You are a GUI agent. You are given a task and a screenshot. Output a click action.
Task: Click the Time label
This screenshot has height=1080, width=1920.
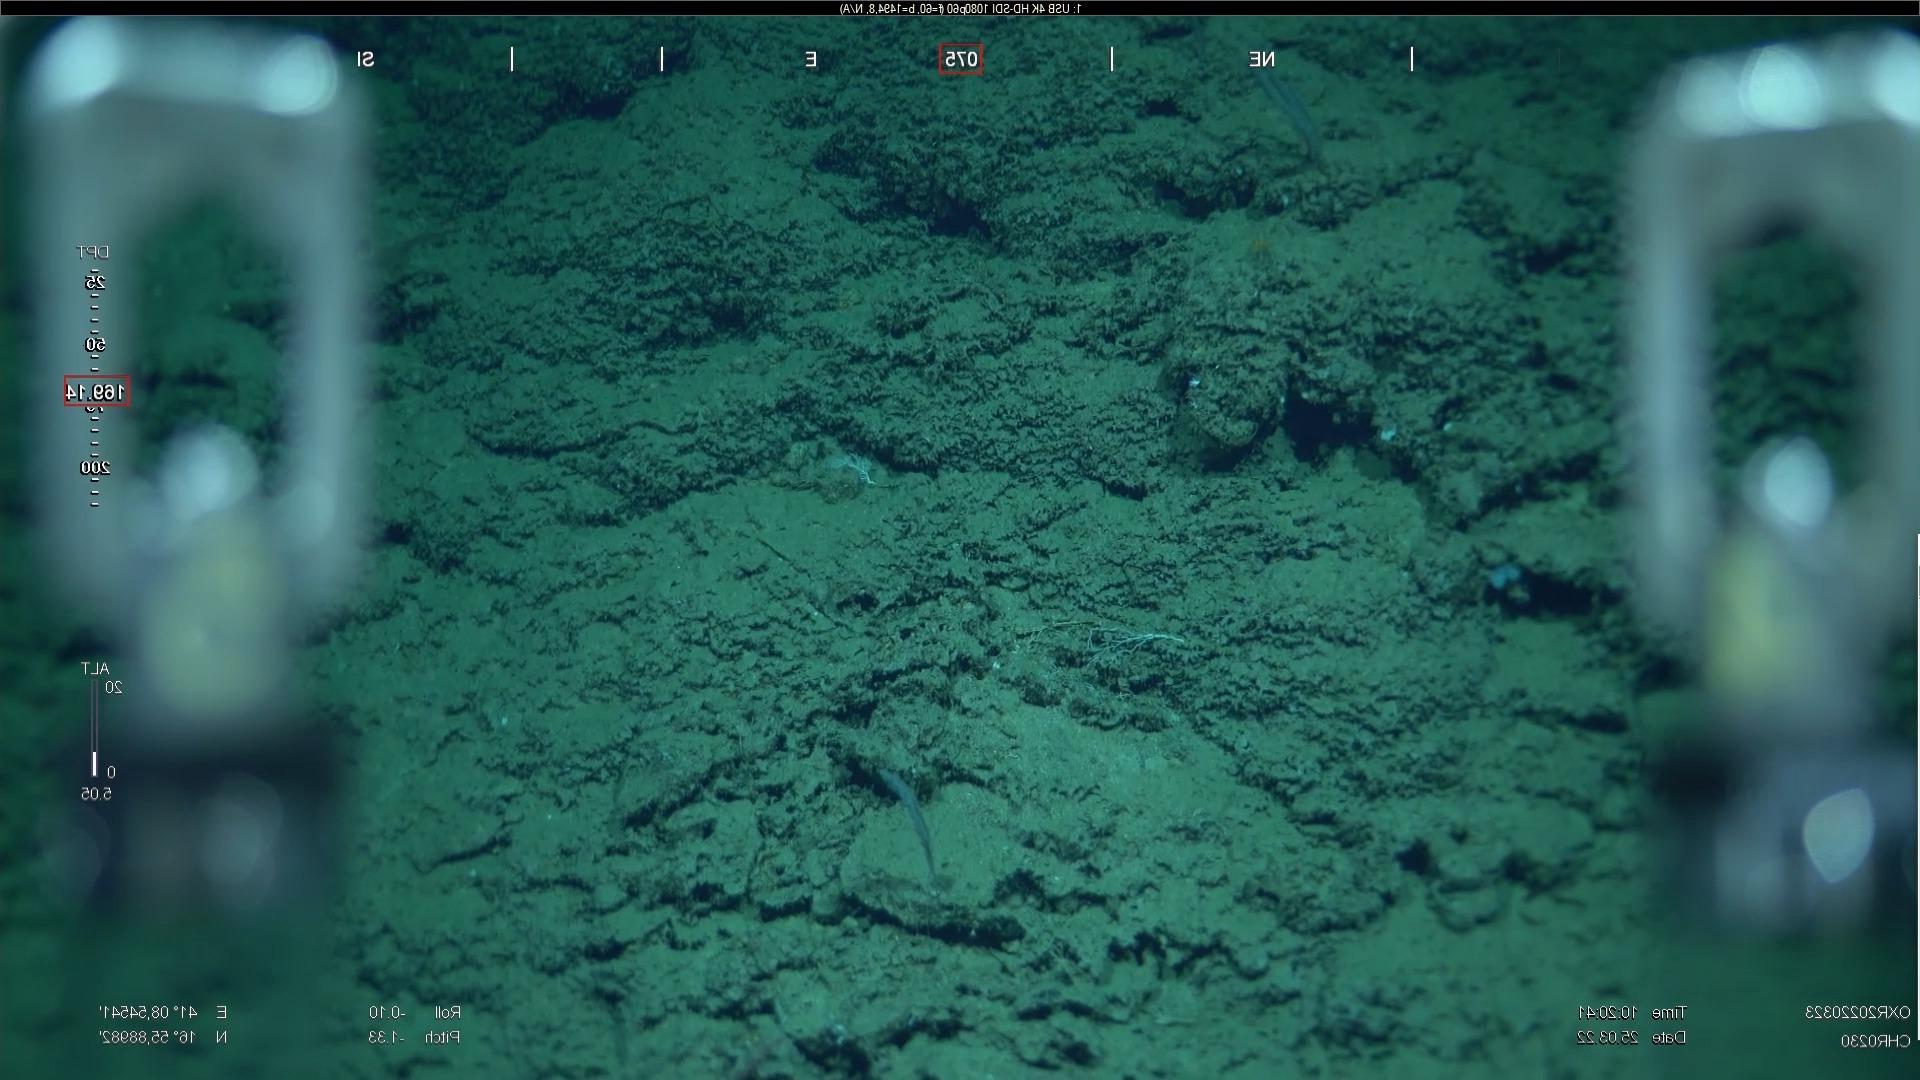click(x=1669, y=1012)
